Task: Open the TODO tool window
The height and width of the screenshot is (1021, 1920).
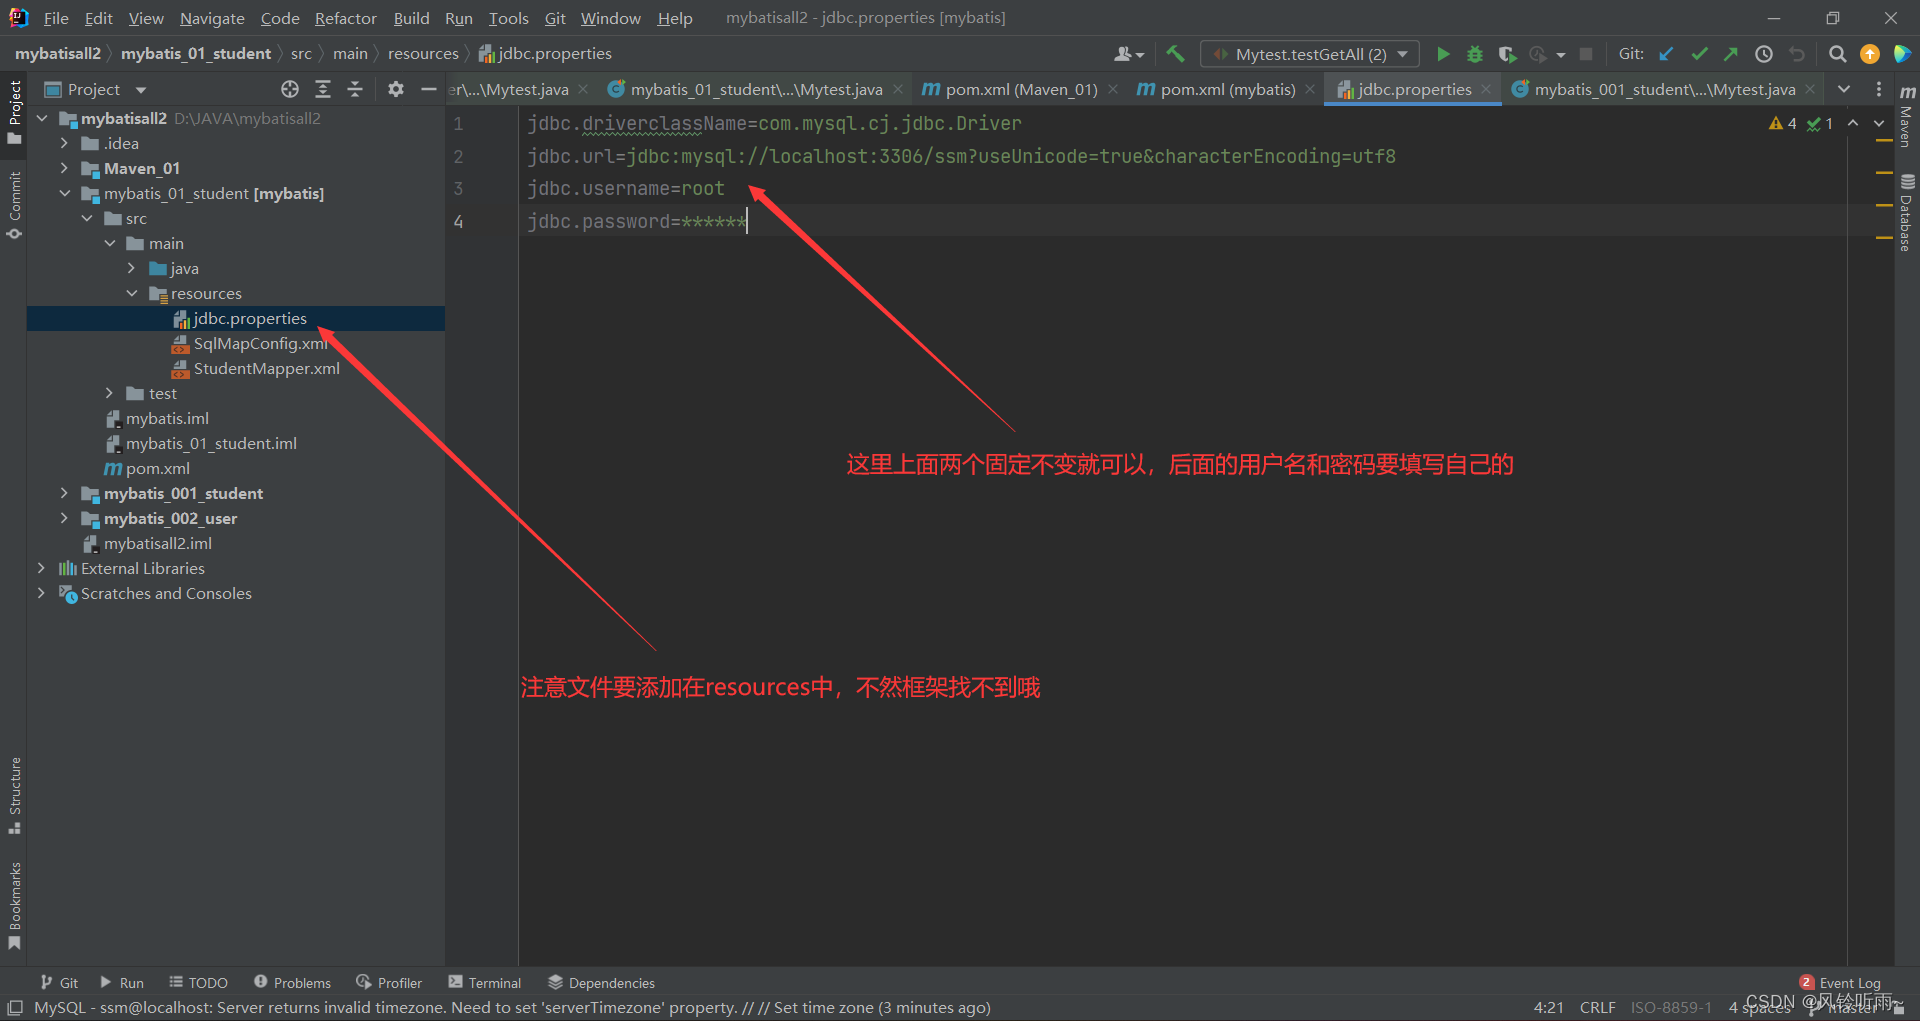Action: click(198, 983)
